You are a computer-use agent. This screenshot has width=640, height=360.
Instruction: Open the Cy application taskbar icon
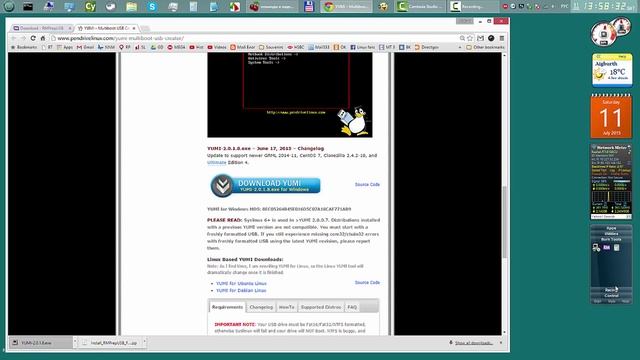point(90,6)
